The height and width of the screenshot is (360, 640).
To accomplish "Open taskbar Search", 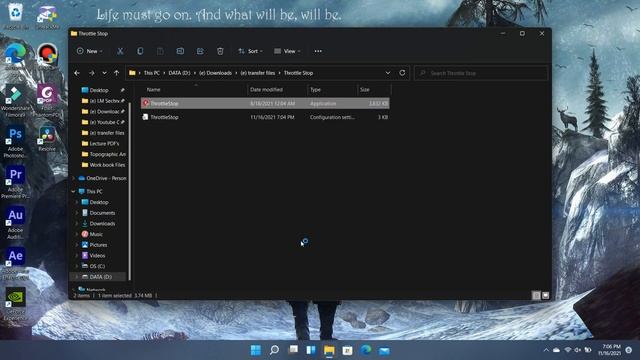I will coord(274,350).
